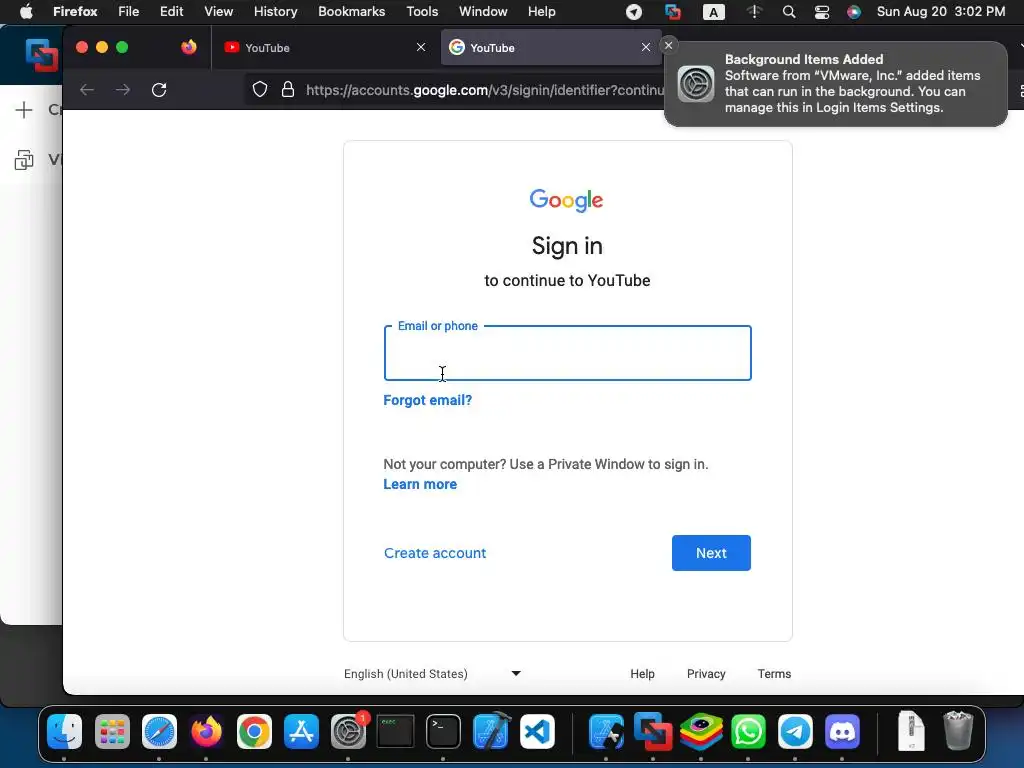Open Launchpad from the Dock
The height and width of the screenshot is (768, 1024).
coord(112,731)
